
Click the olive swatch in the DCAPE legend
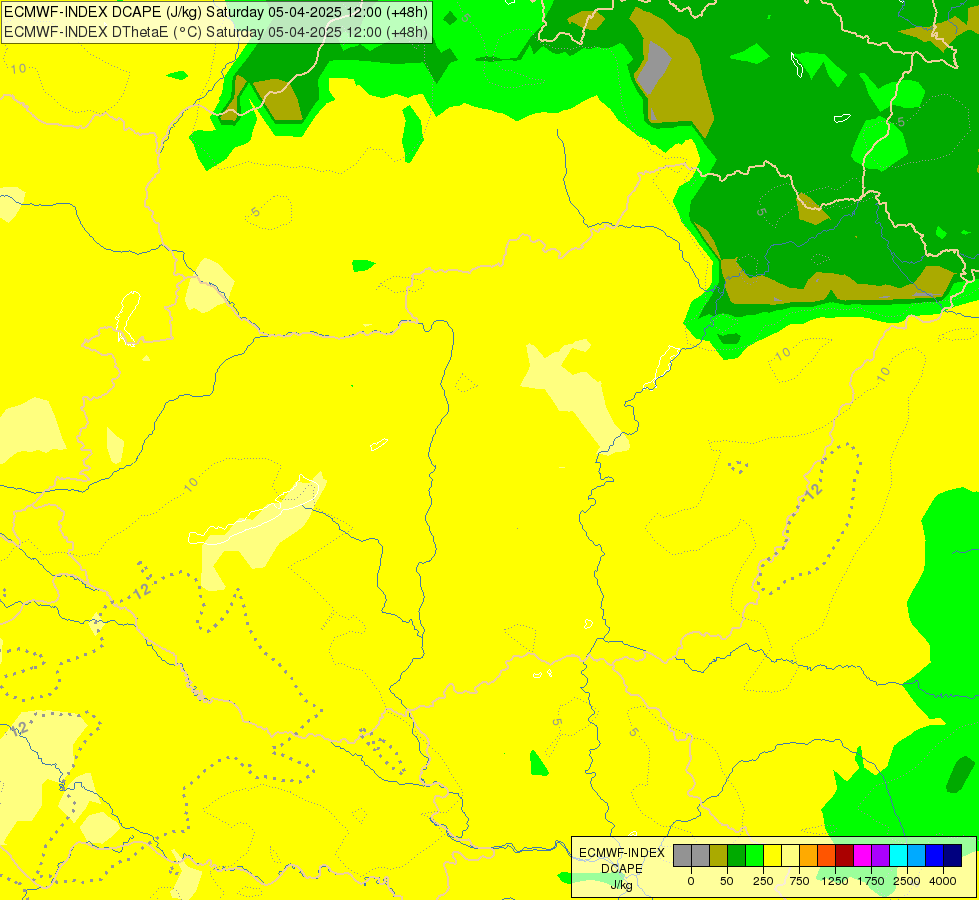coord(718,855)
